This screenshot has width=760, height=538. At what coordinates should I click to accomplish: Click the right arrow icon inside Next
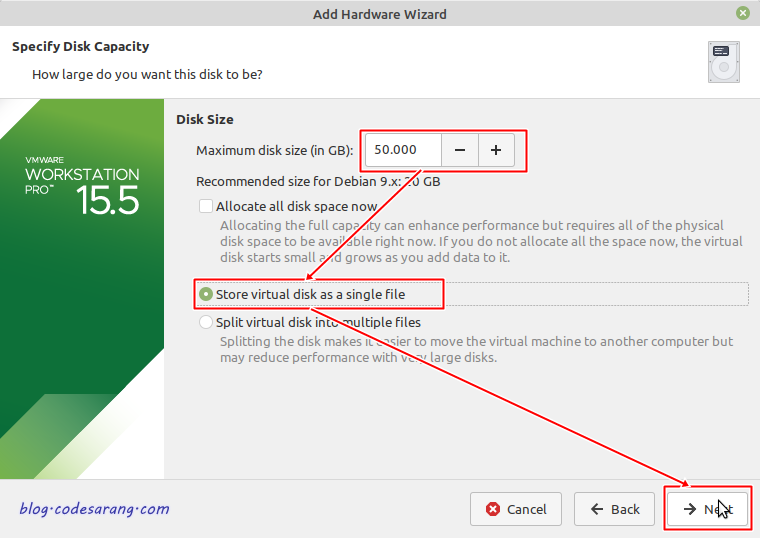coord(690,509)
